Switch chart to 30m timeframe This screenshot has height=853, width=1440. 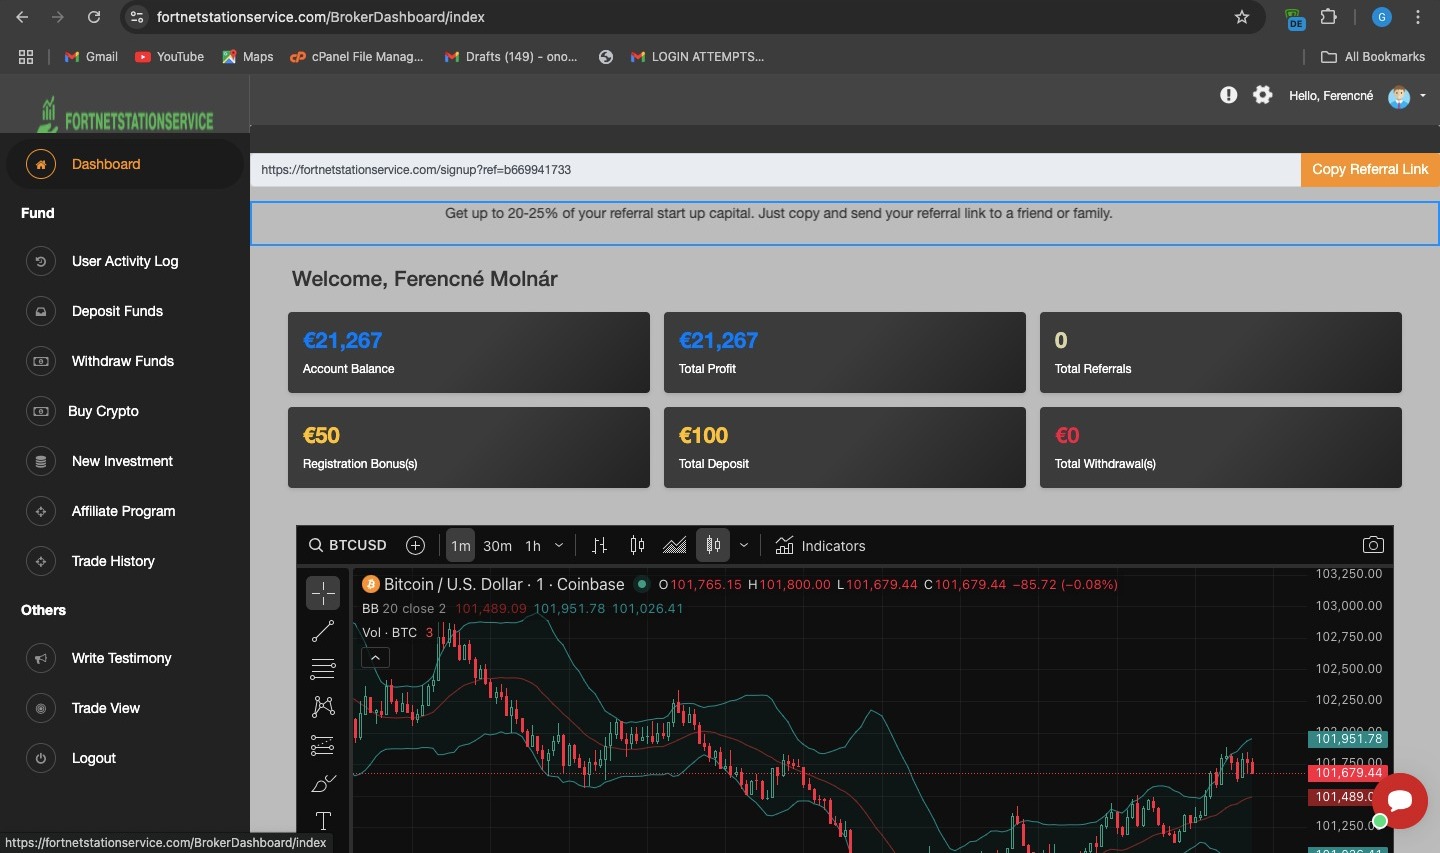[x=497, y=546]
